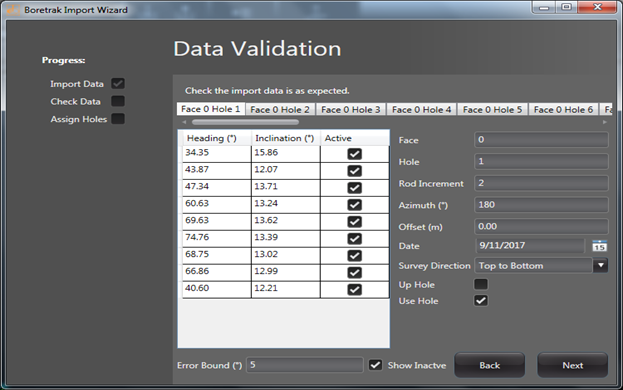Click the Import Data progress checkbox
Image resolution: width=623 pixels, height=390 pixels.
point(118,83)
